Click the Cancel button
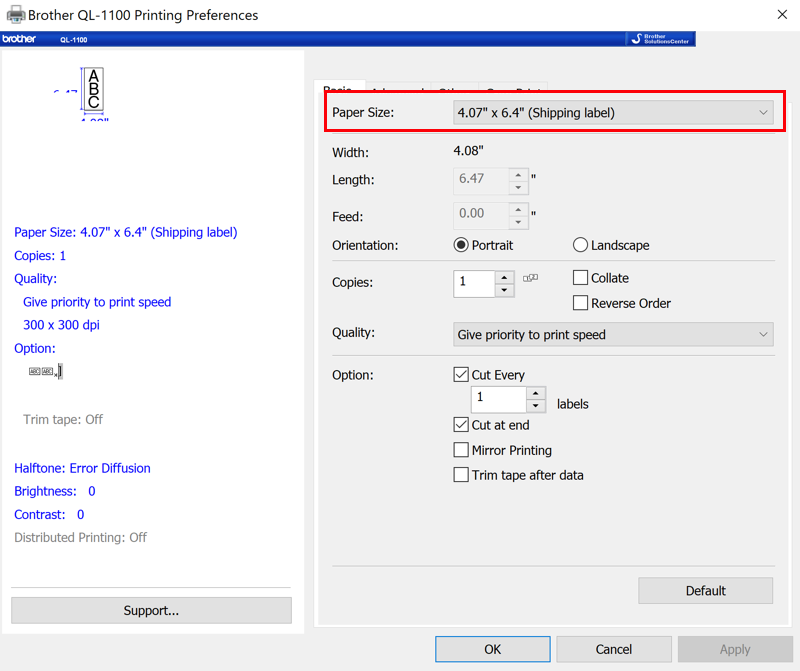 pyautogui.click(x=614, y=649)
